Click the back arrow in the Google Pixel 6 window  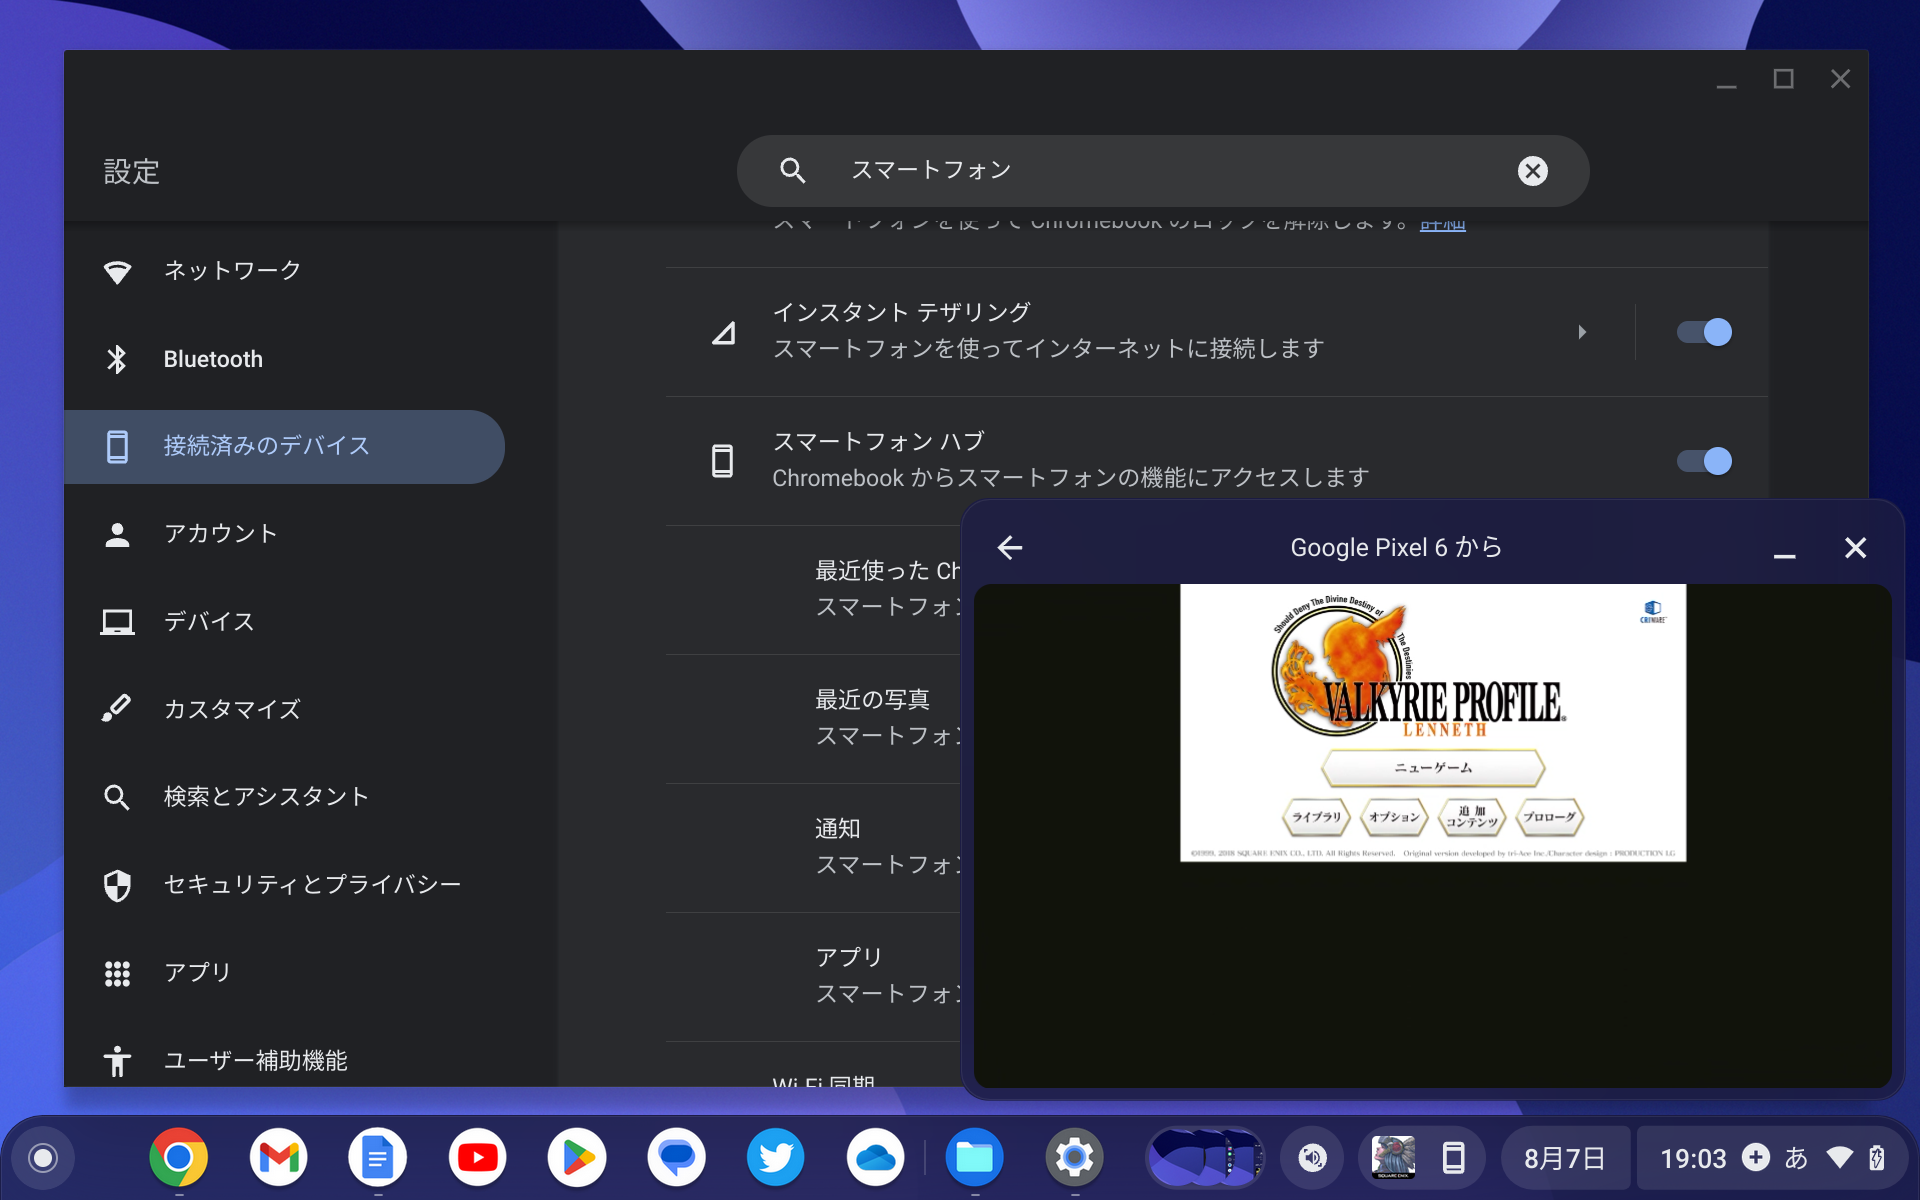click(x=1010, y=547)
